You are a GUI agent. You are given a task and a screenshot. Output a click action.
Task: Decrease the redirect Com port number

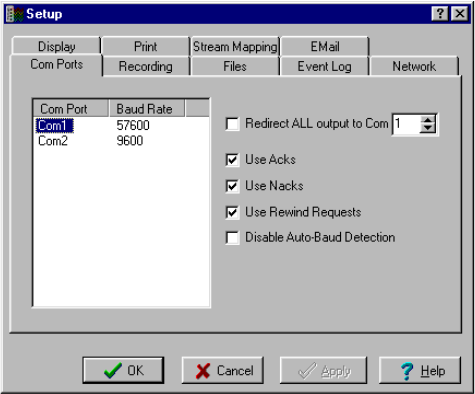[x=428, y=129]
